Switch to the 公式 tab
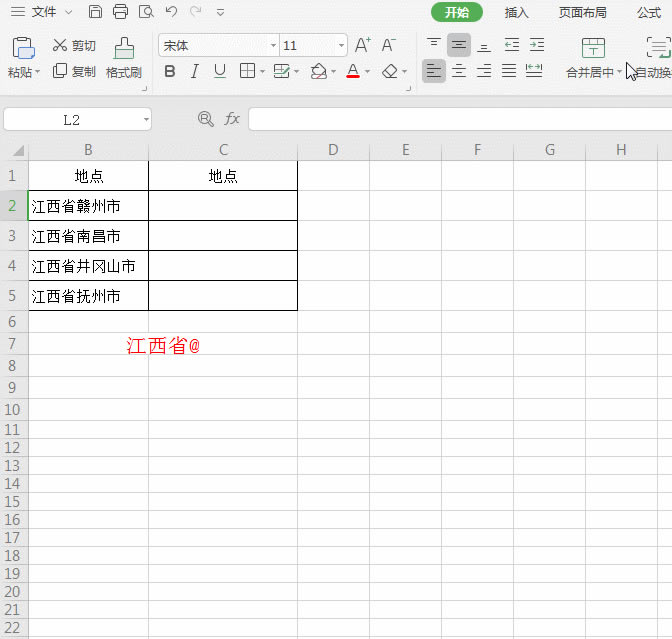 (x=649, y=12)
